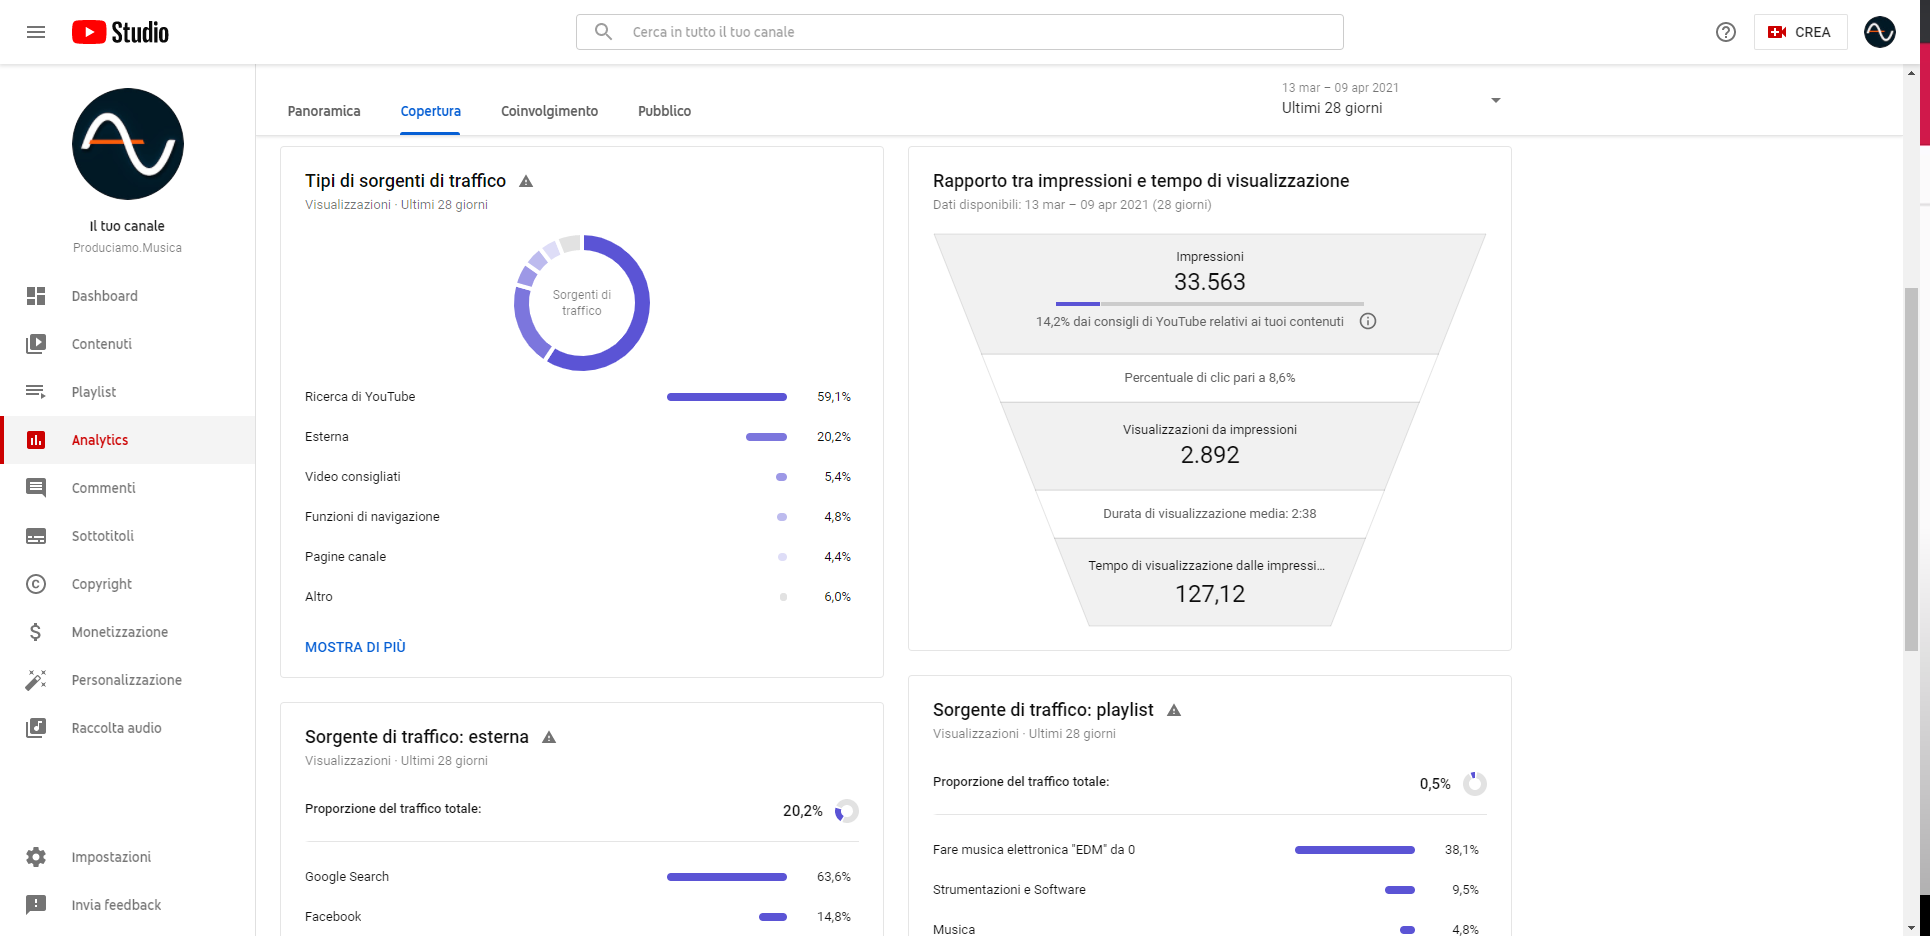The image size is (1930, 936).
Task: Select the Copertura tab
Action: pos(431,111)
